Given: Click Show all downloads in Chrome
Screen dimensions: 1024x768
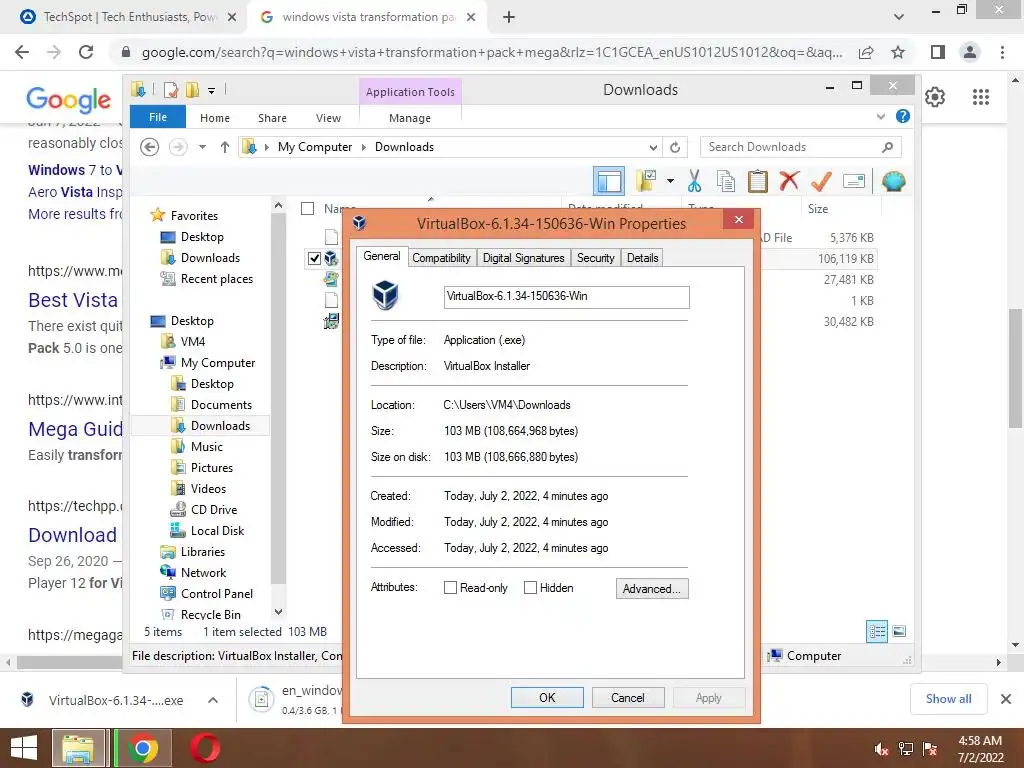Looking at the screenshot, I should pyautogui.click(x=948, y=699).
